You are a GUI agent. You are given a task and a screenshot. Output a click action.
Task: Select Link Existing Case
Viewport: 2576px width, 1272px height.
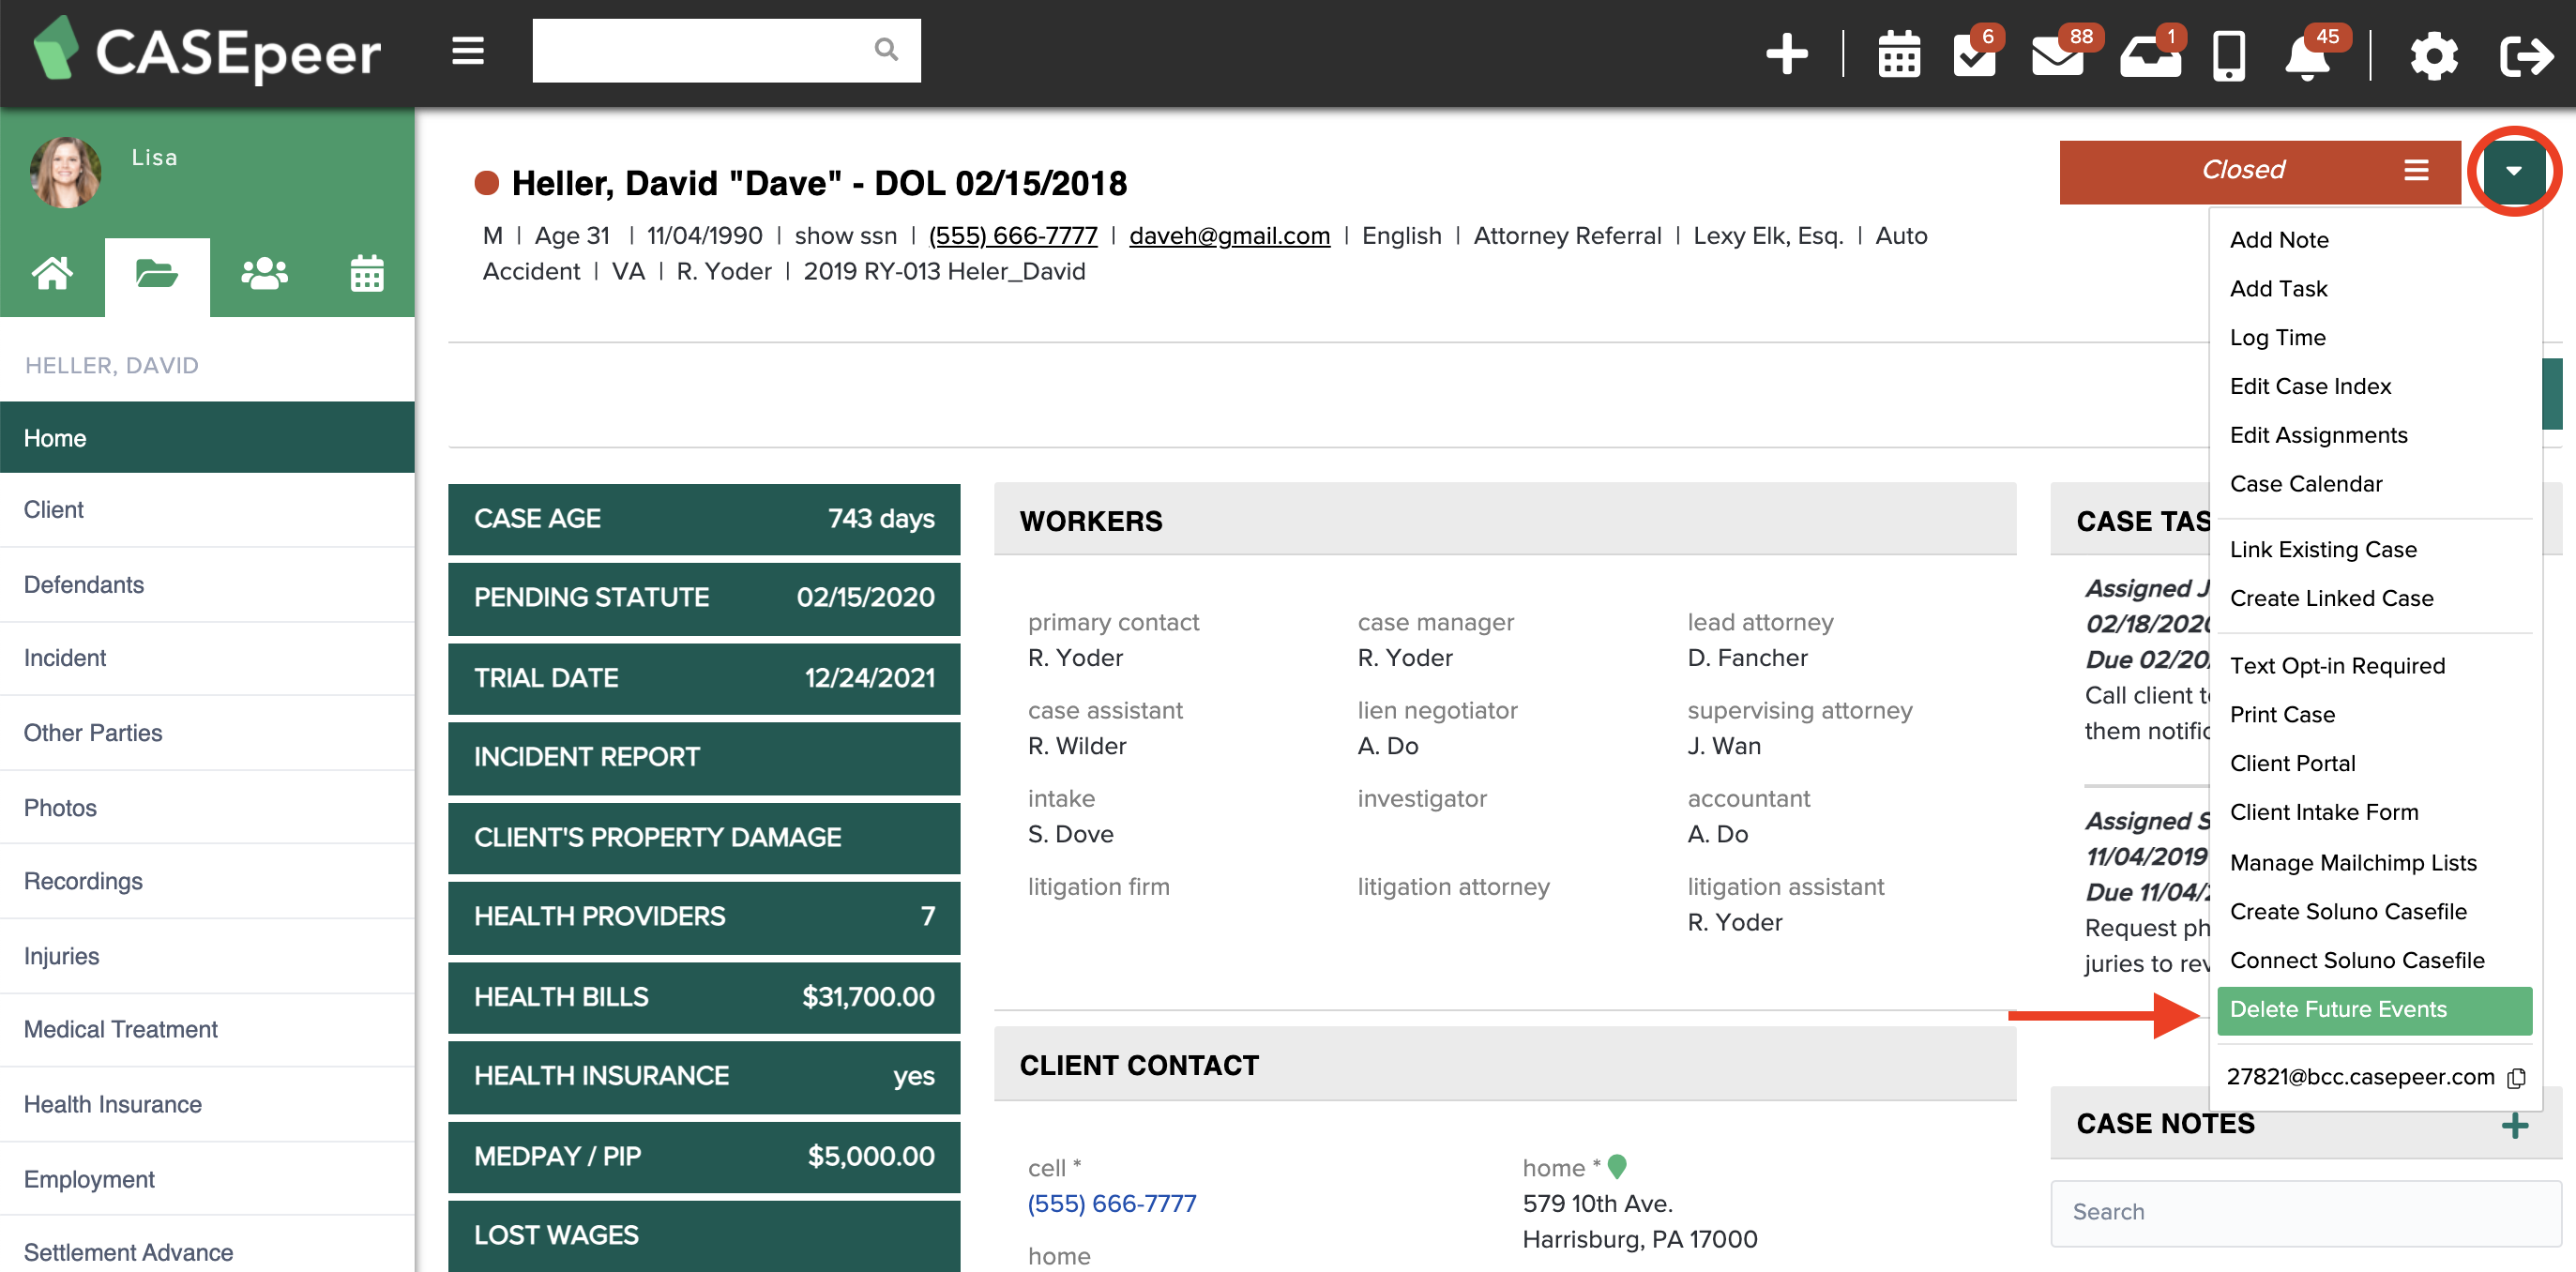[x=2323, y=550]
